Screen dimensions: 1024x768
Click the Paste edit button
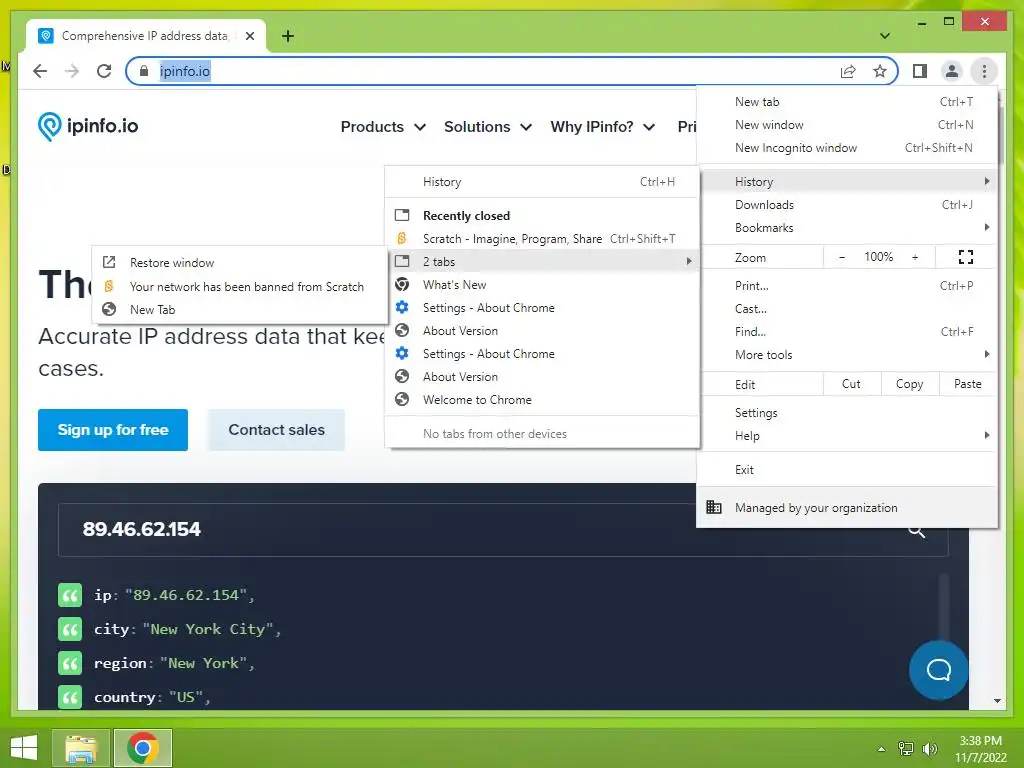click(968, 384)
